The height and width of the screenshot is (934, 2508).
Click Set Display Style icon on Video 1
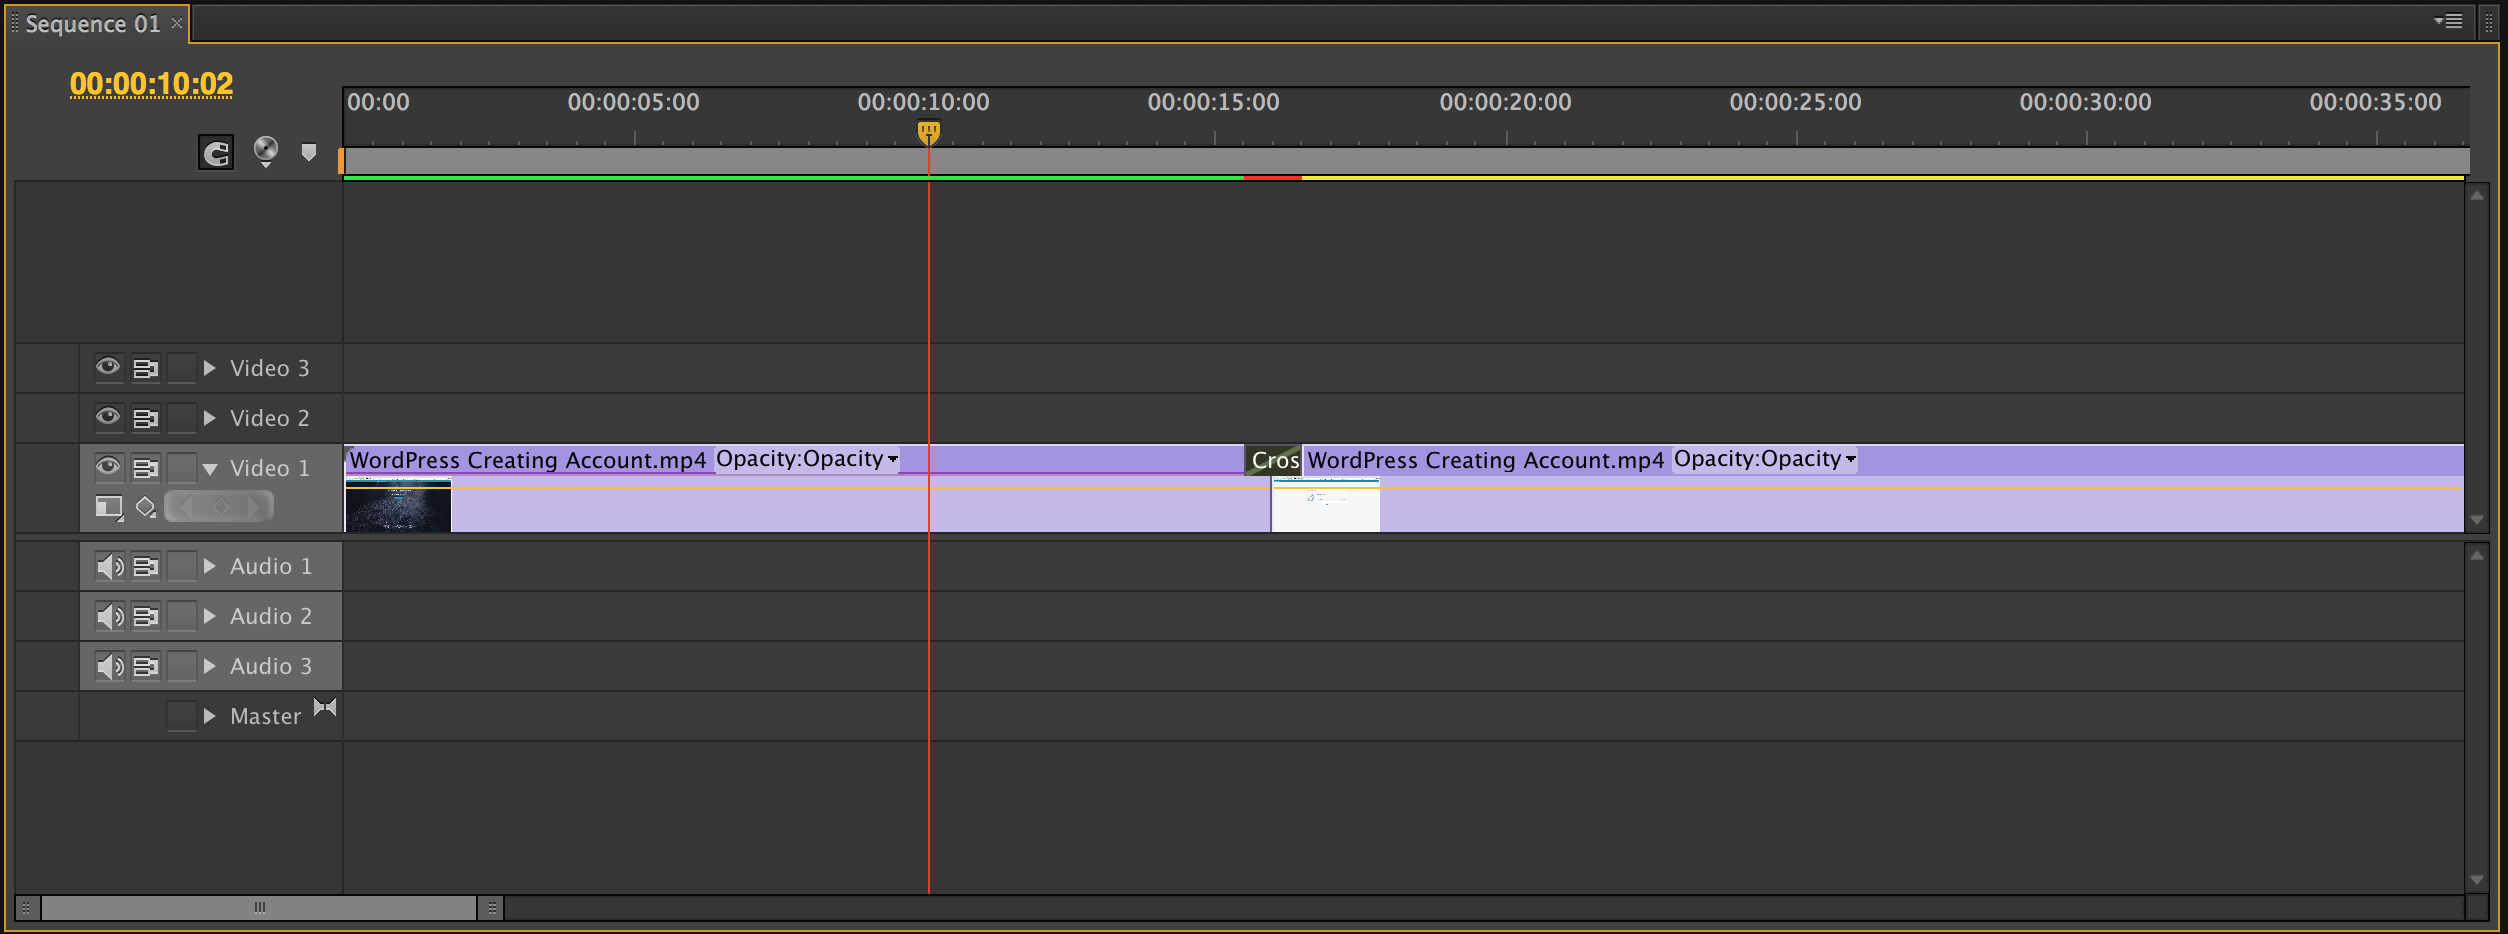[x=108, y=508]
